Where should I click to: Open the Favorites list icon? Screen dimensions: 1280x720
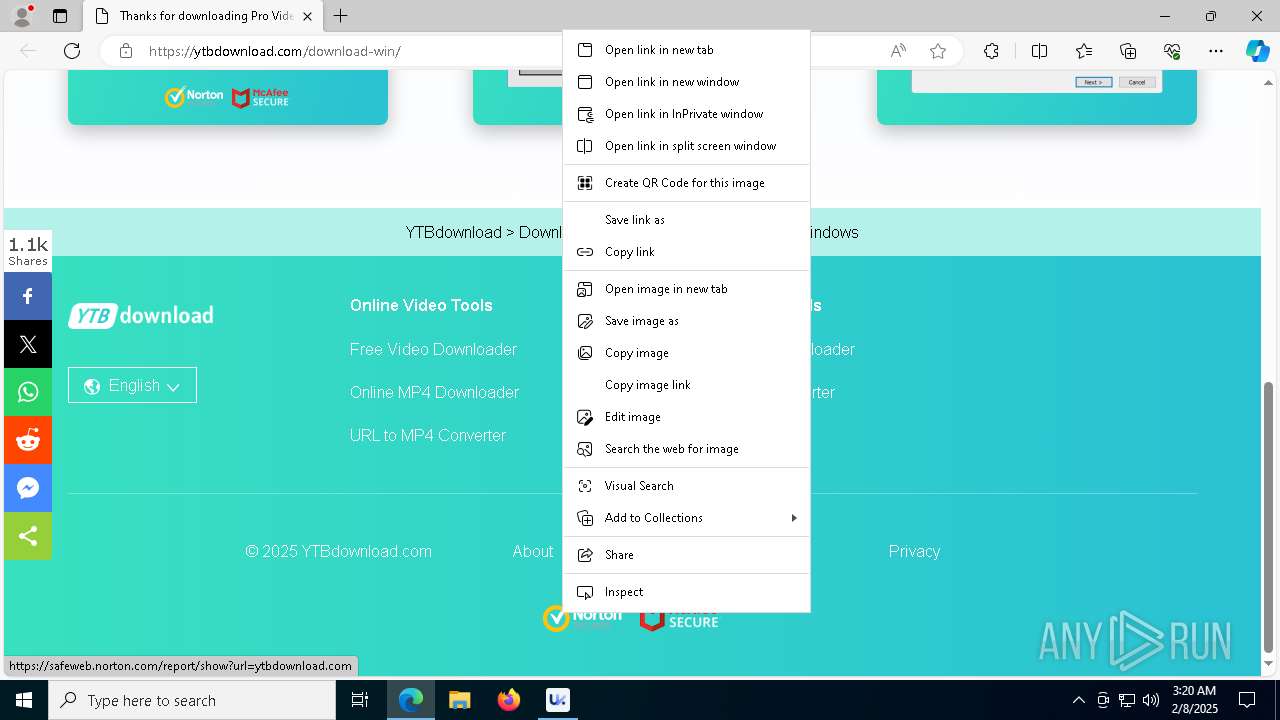pos(1084,51)
